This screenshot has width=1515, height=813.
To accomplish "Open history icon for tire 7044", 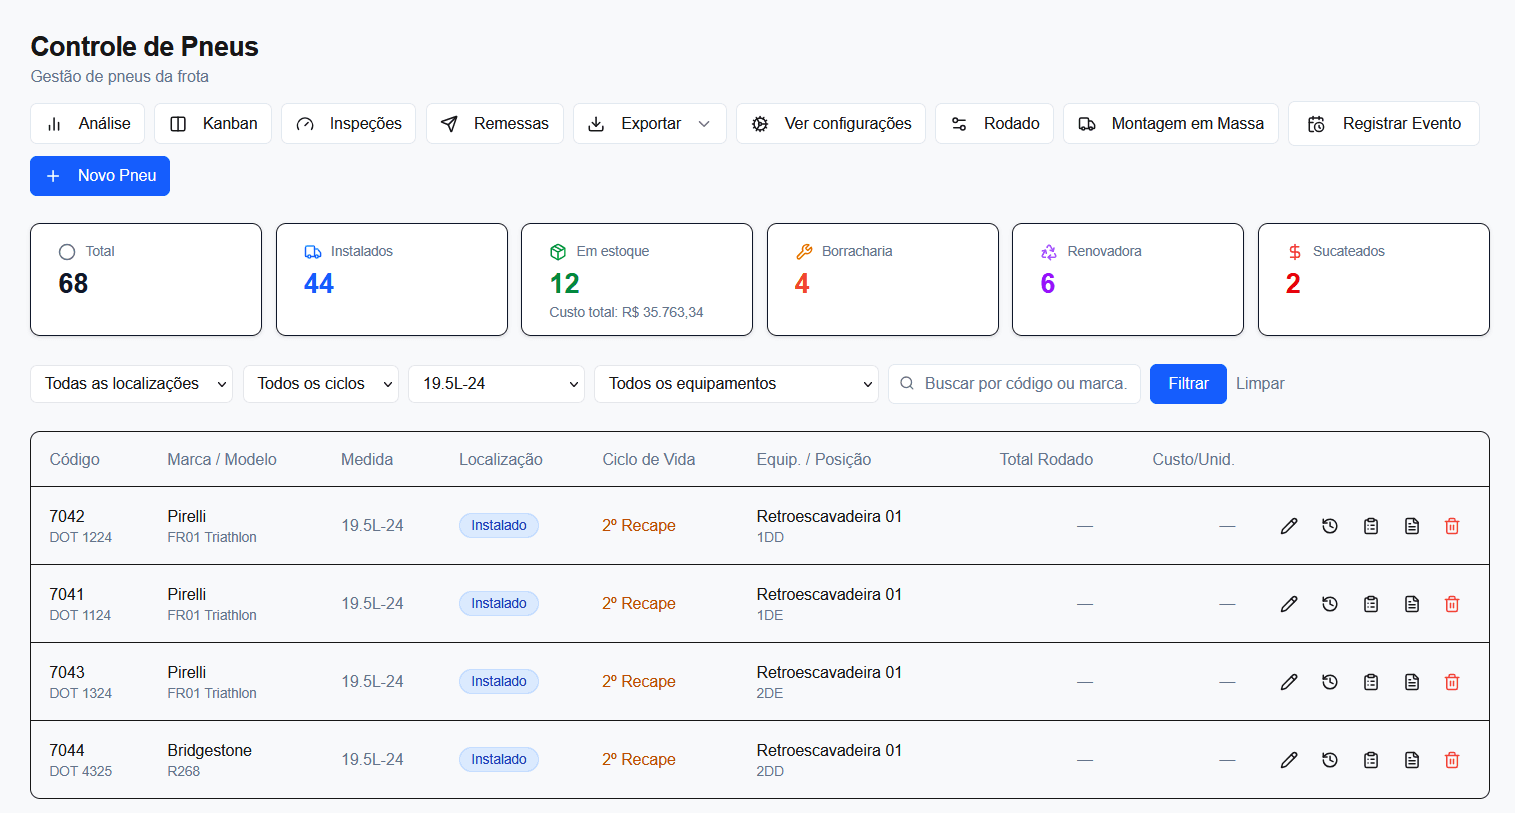I will (1330, 760).
